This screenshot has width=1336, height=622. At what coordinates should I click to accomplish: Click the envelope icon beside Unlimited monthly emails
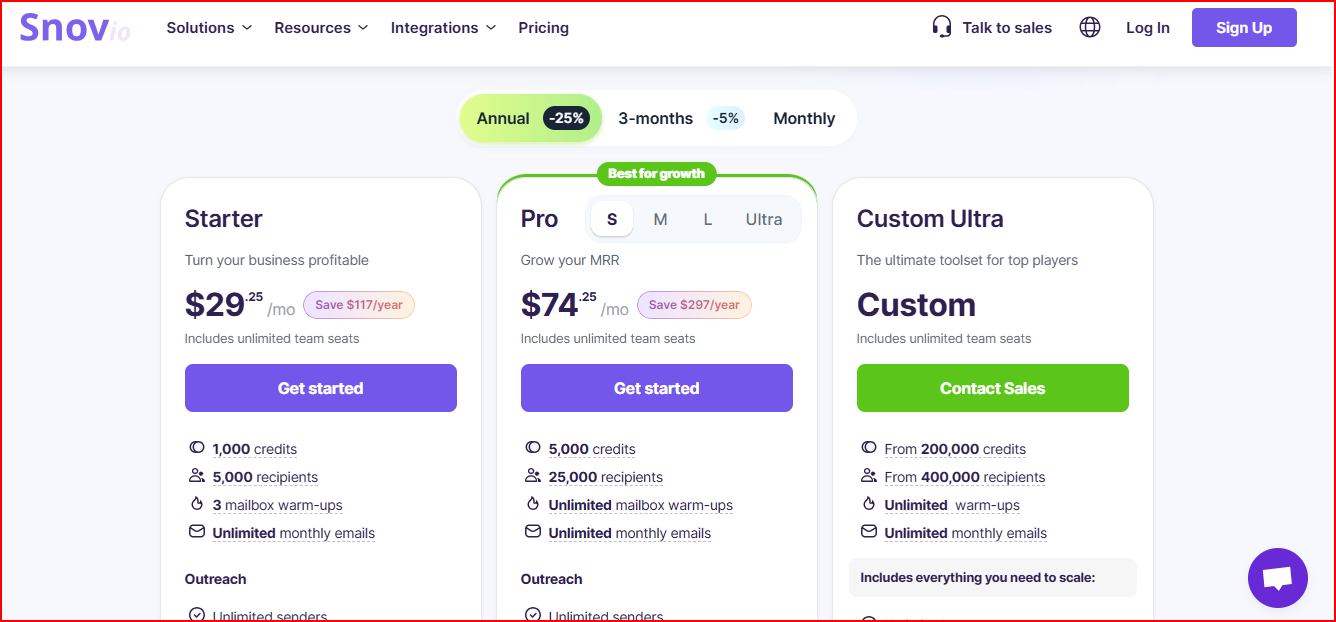(x=197, y=532)
